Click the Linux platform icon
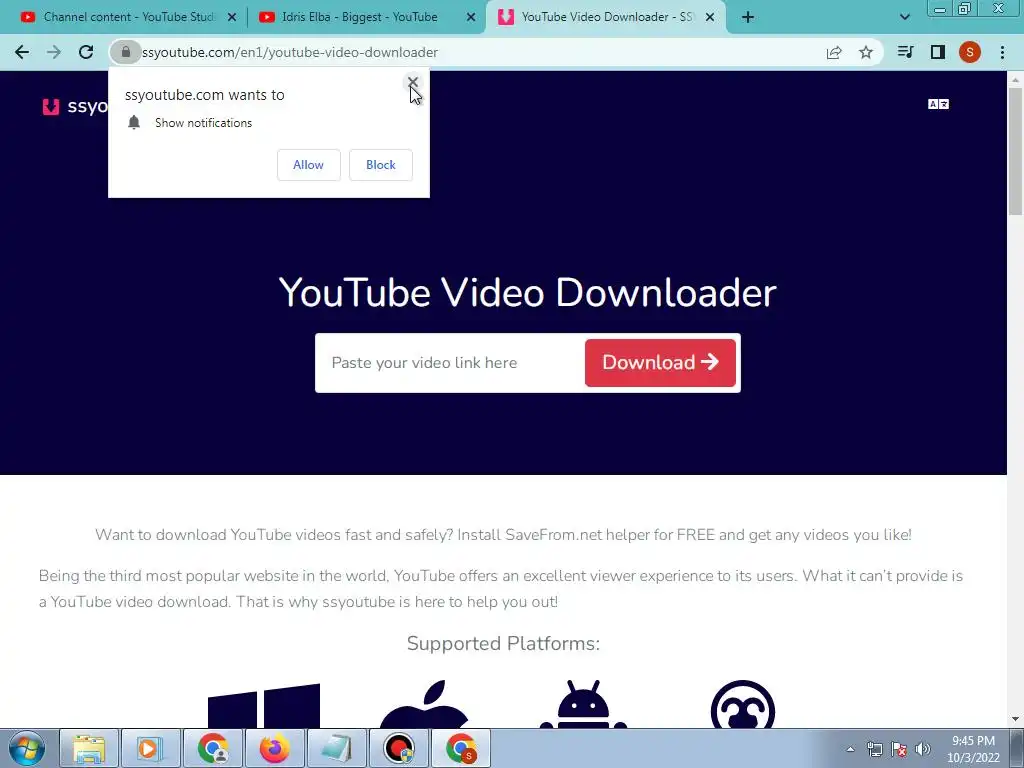Screen dimensions: 1024x768 tap(743, 704)
